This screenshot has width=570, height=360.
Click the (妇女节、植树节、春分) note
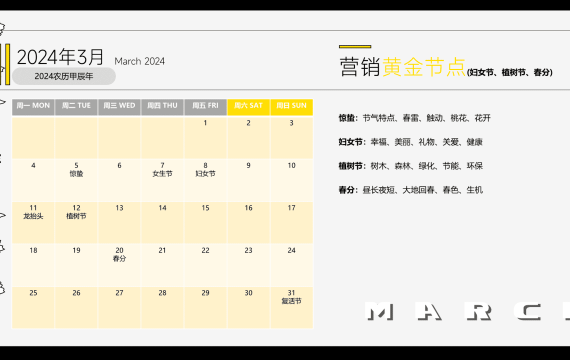coord(510,72)
